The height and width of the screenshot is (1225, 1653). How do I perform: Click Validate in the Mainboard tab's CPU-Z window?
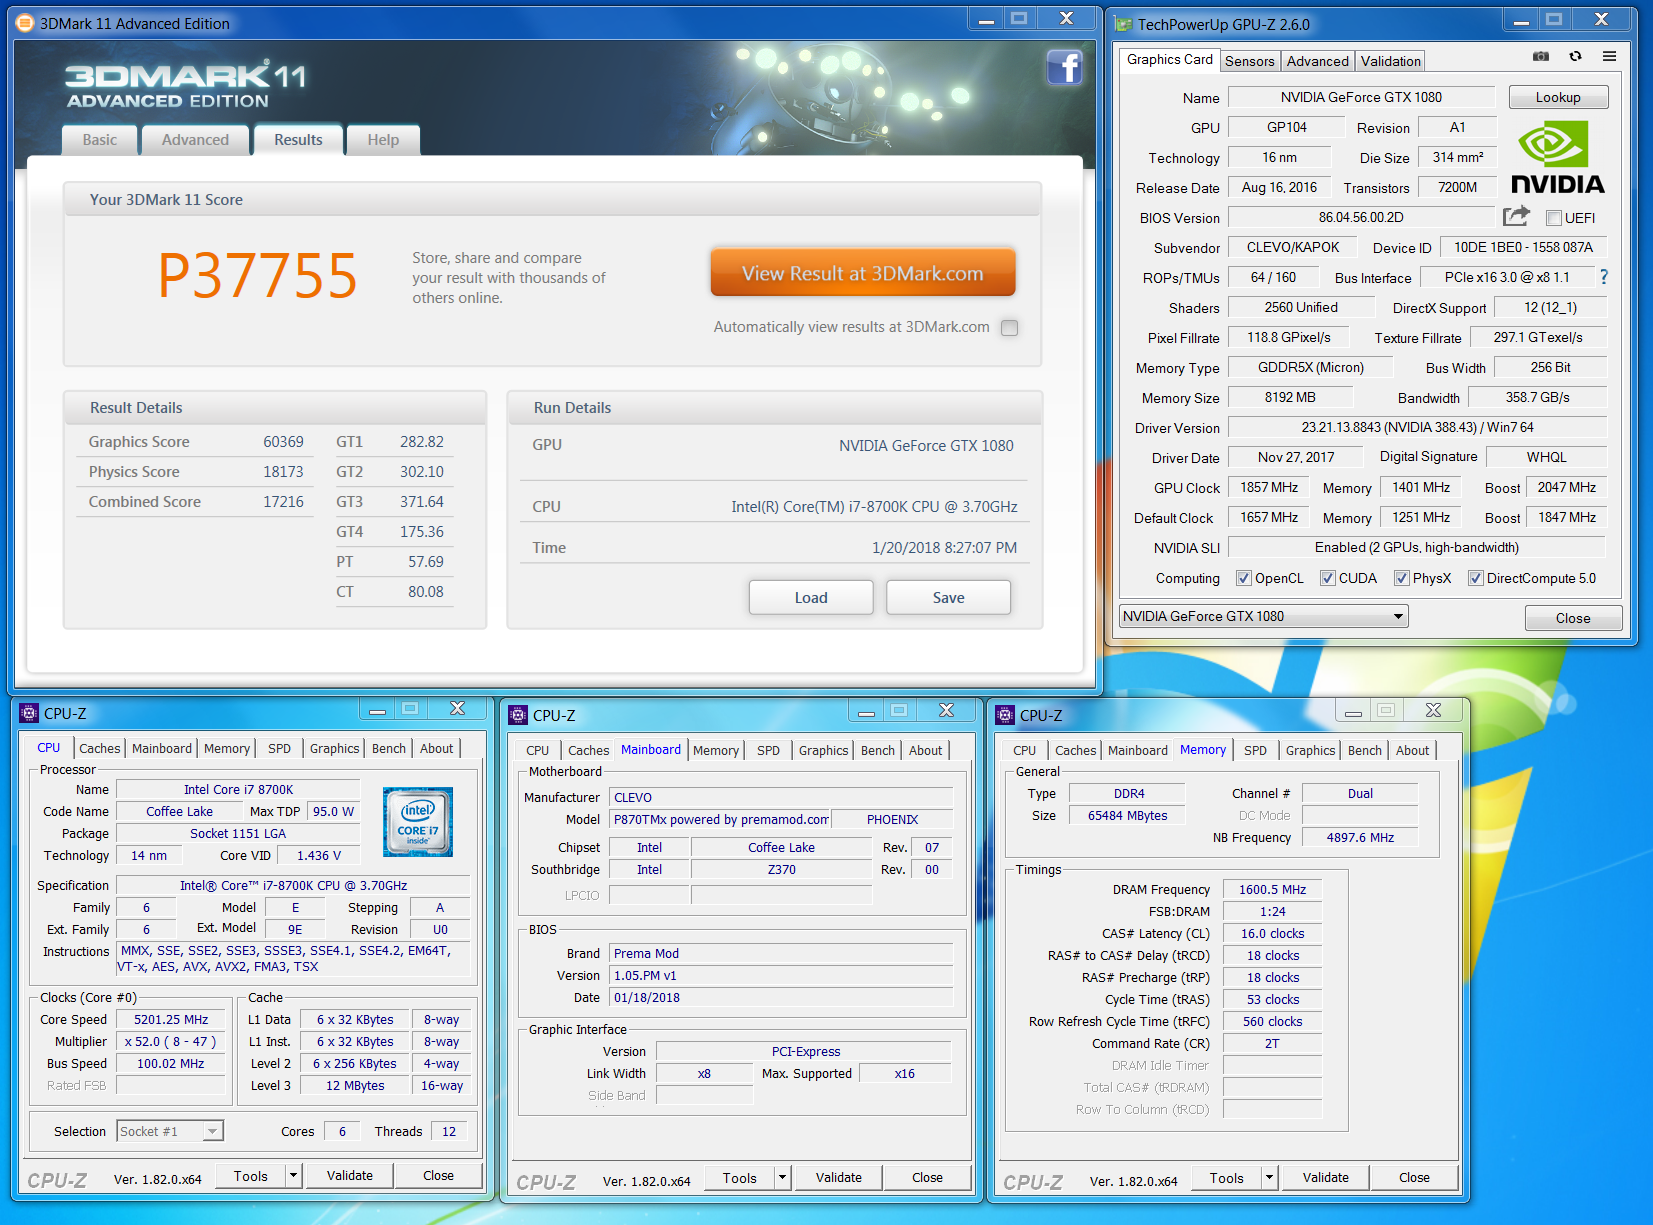click(839, 1178)
